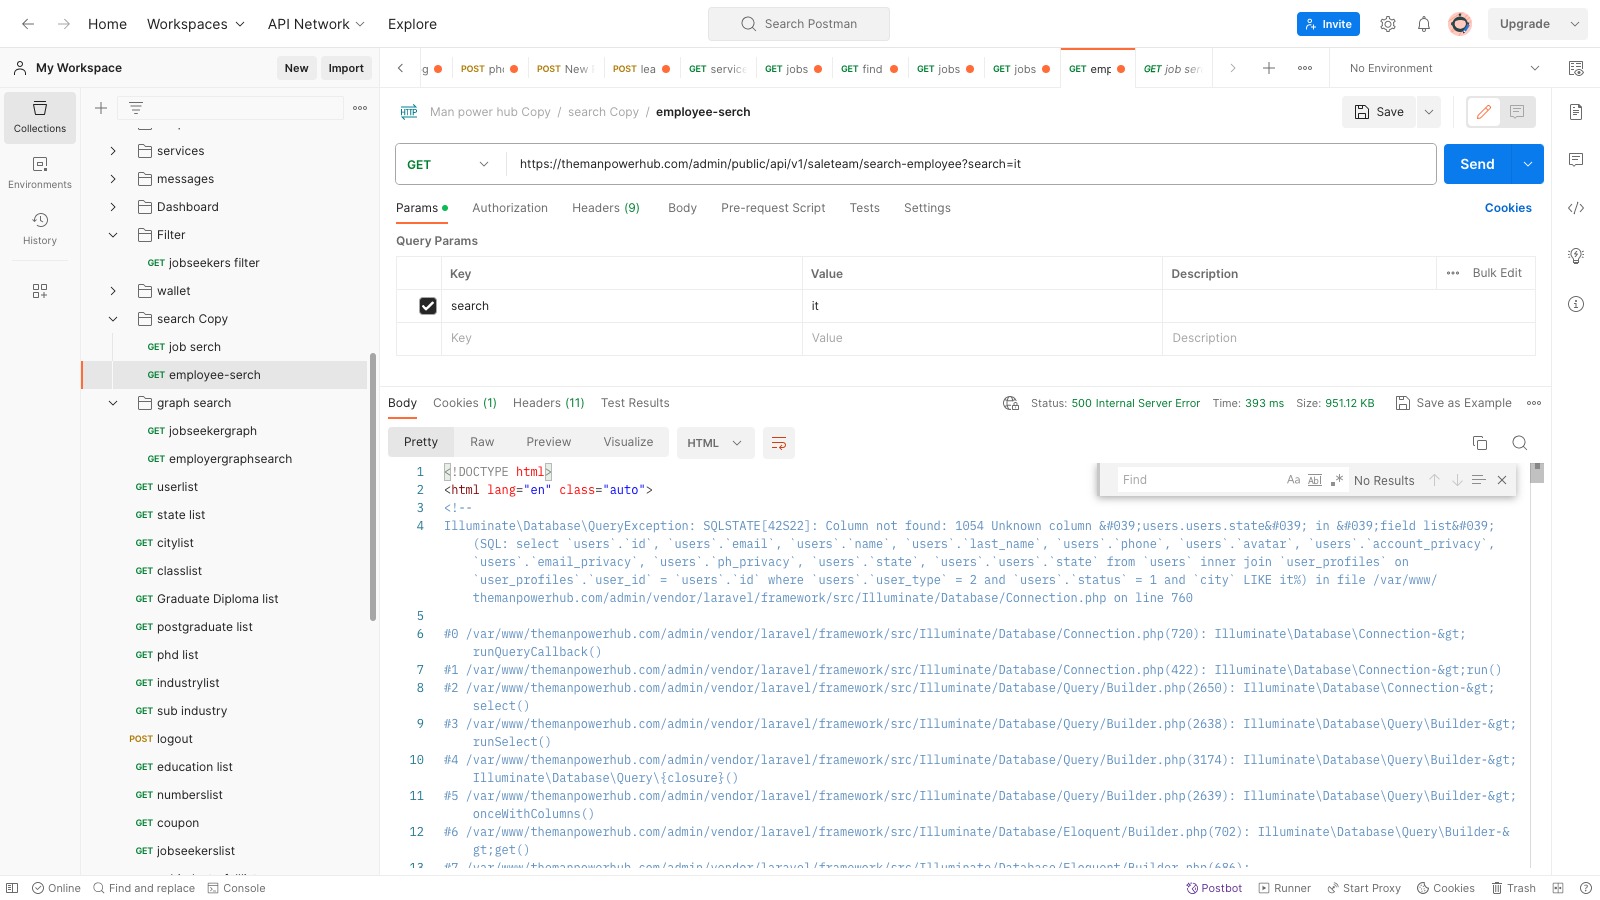This screenshot has height=900, width=1600.
Task: Toggle the wrap lines icon in response
Action: 779,443
